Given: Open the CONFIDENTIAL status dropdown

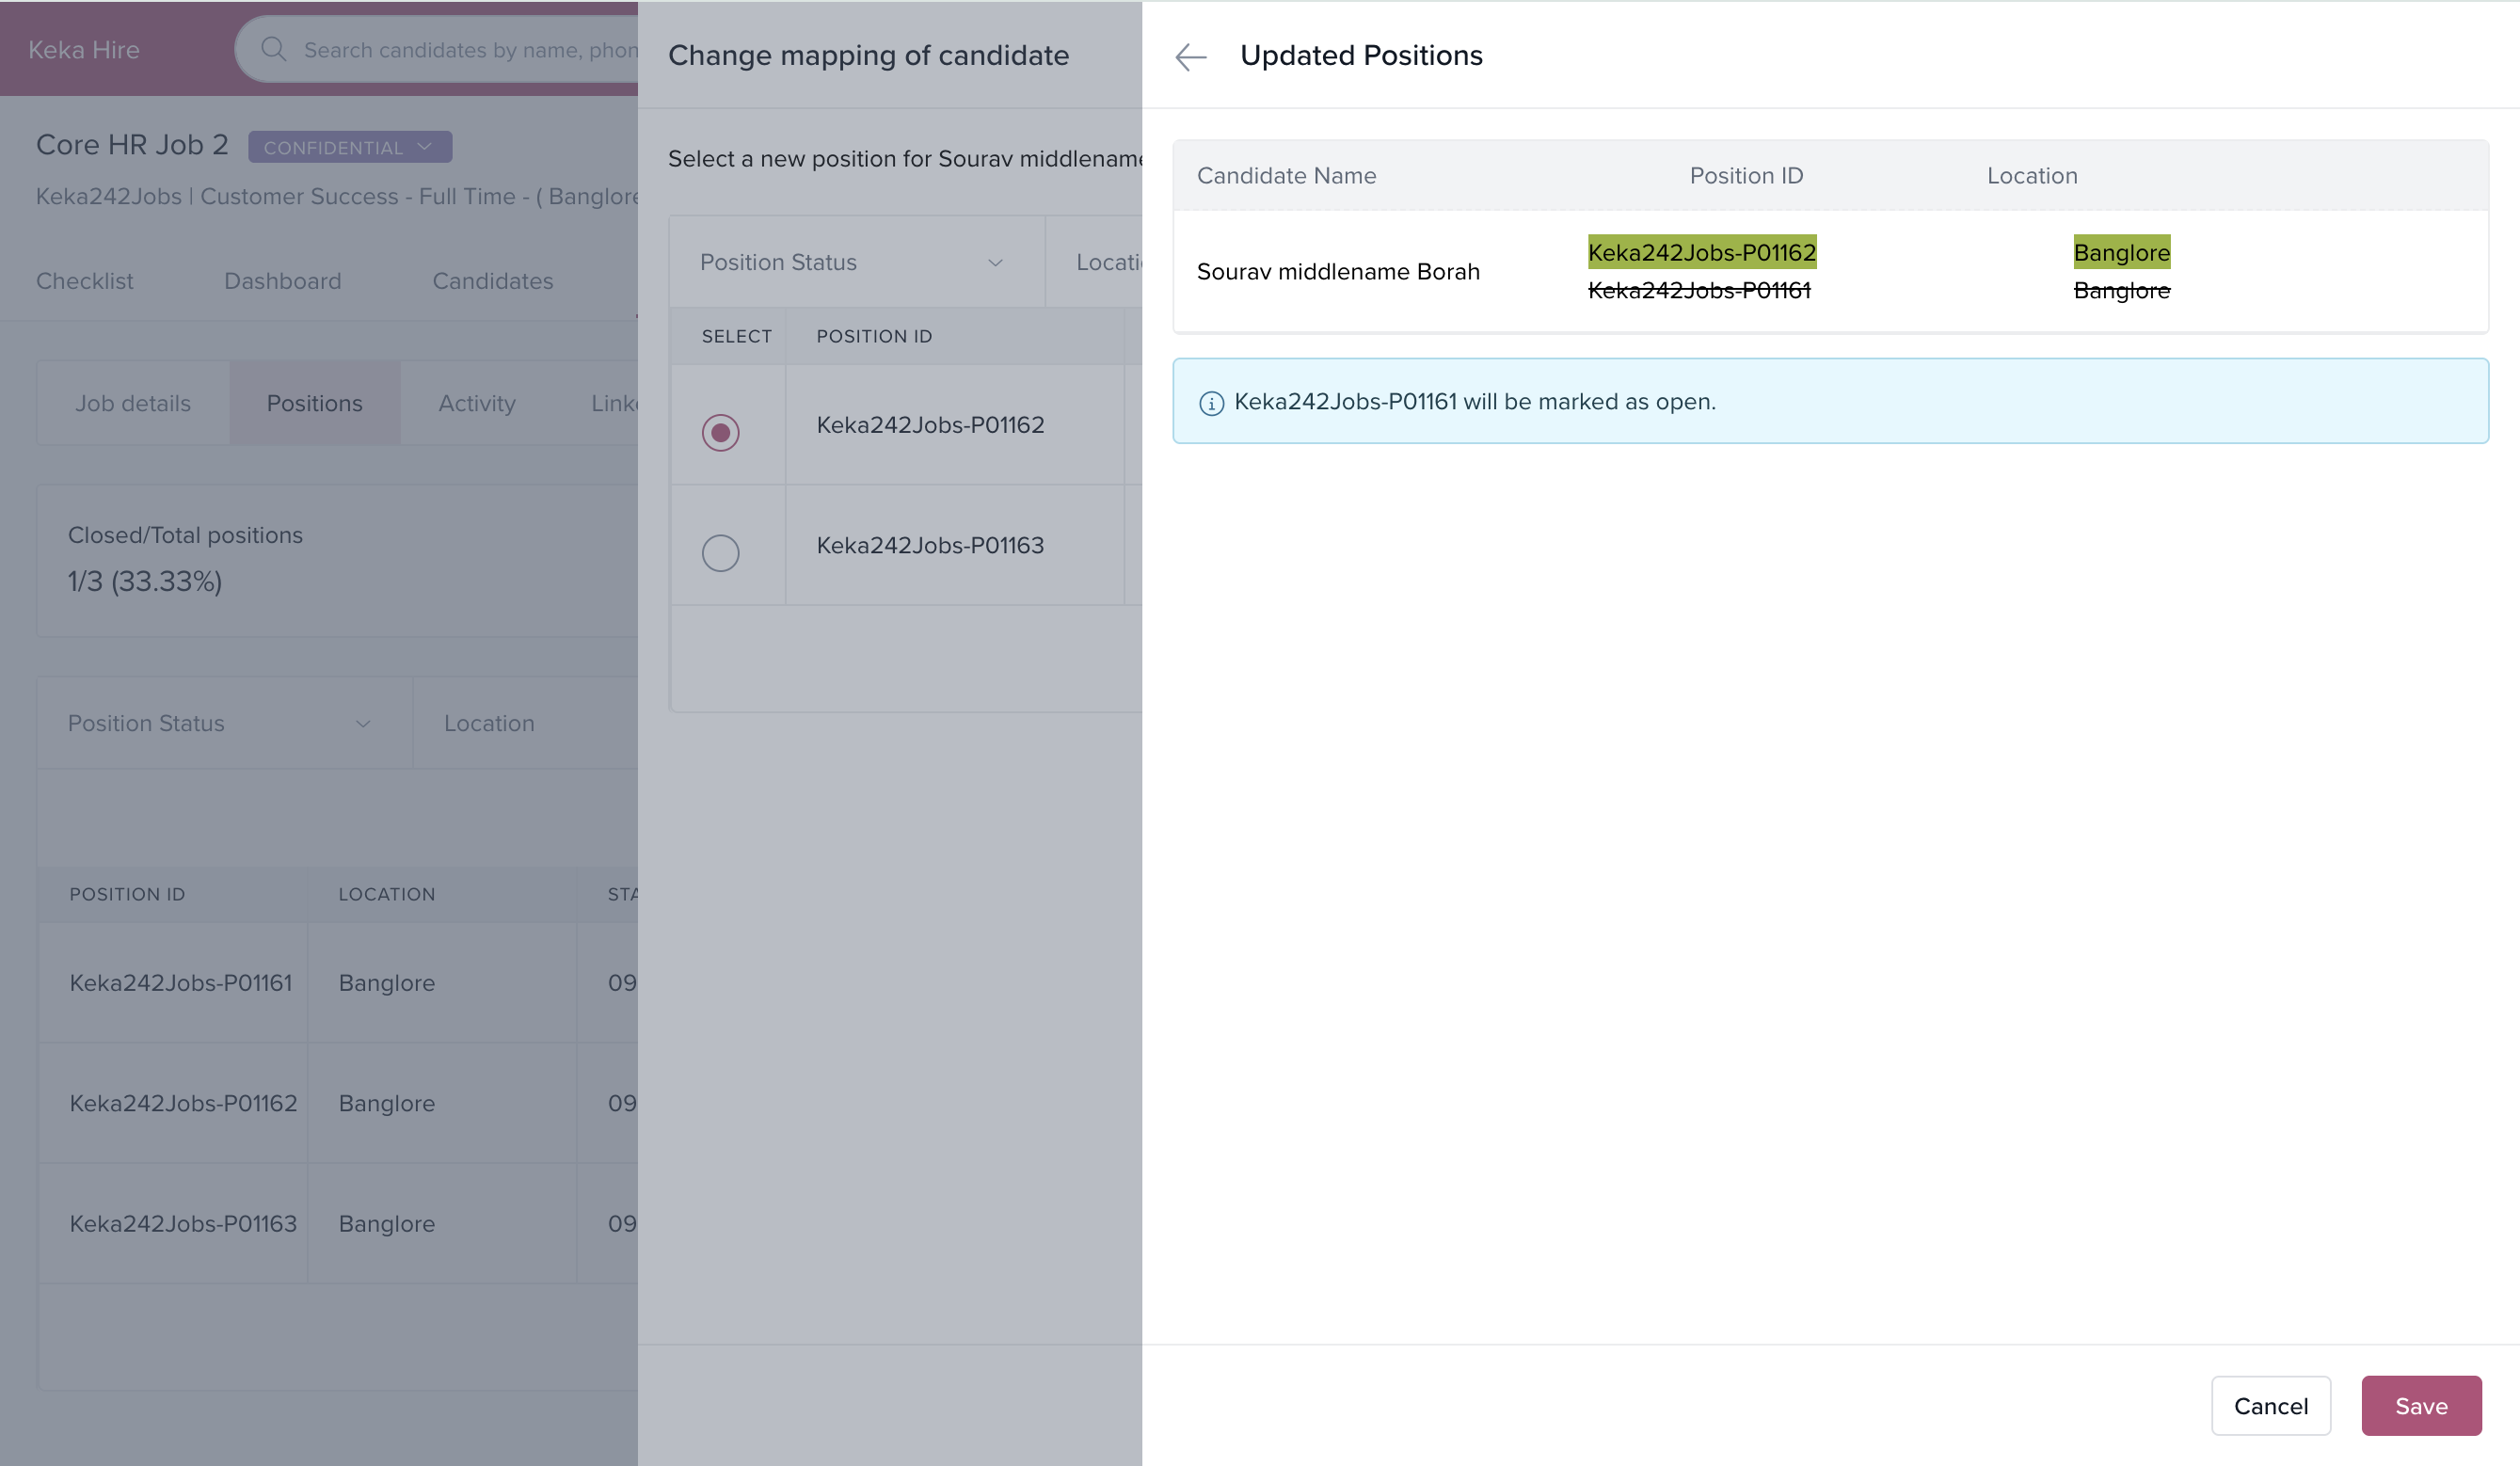Looking at the screenshot, I should (349, 147).
